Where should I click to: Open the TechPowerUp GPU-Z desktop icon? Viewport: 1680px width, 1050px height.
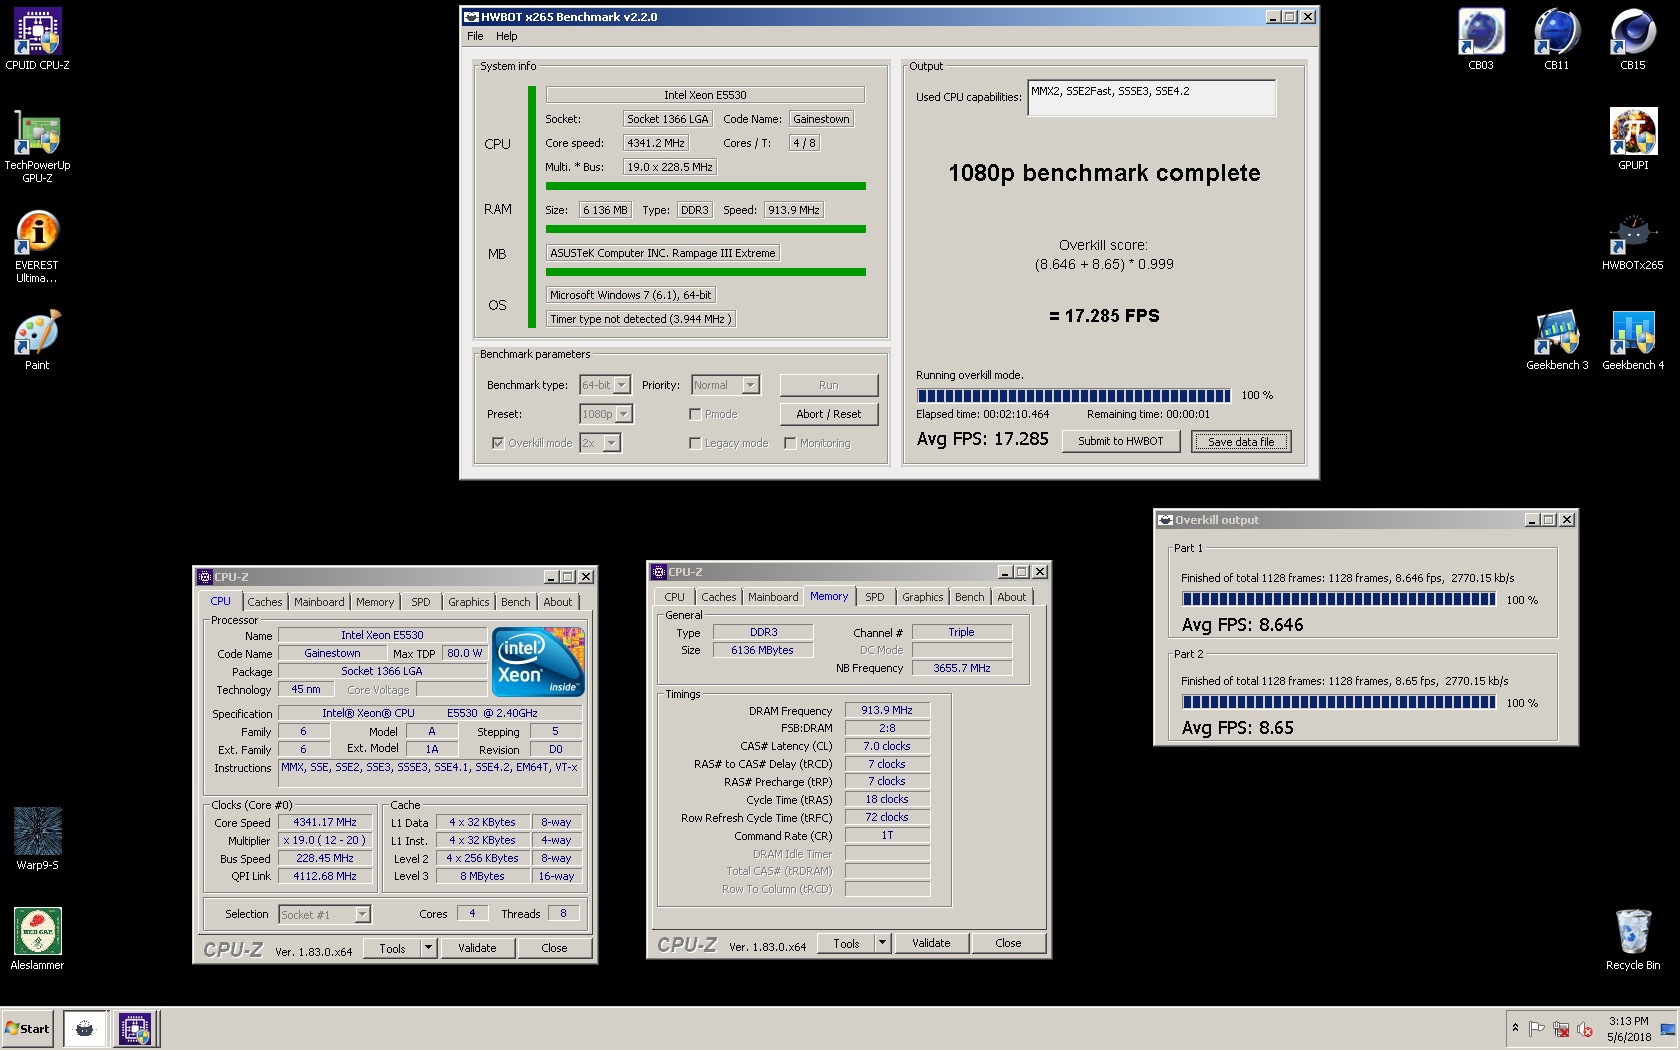pyautogui.click(x=37, y=146)
